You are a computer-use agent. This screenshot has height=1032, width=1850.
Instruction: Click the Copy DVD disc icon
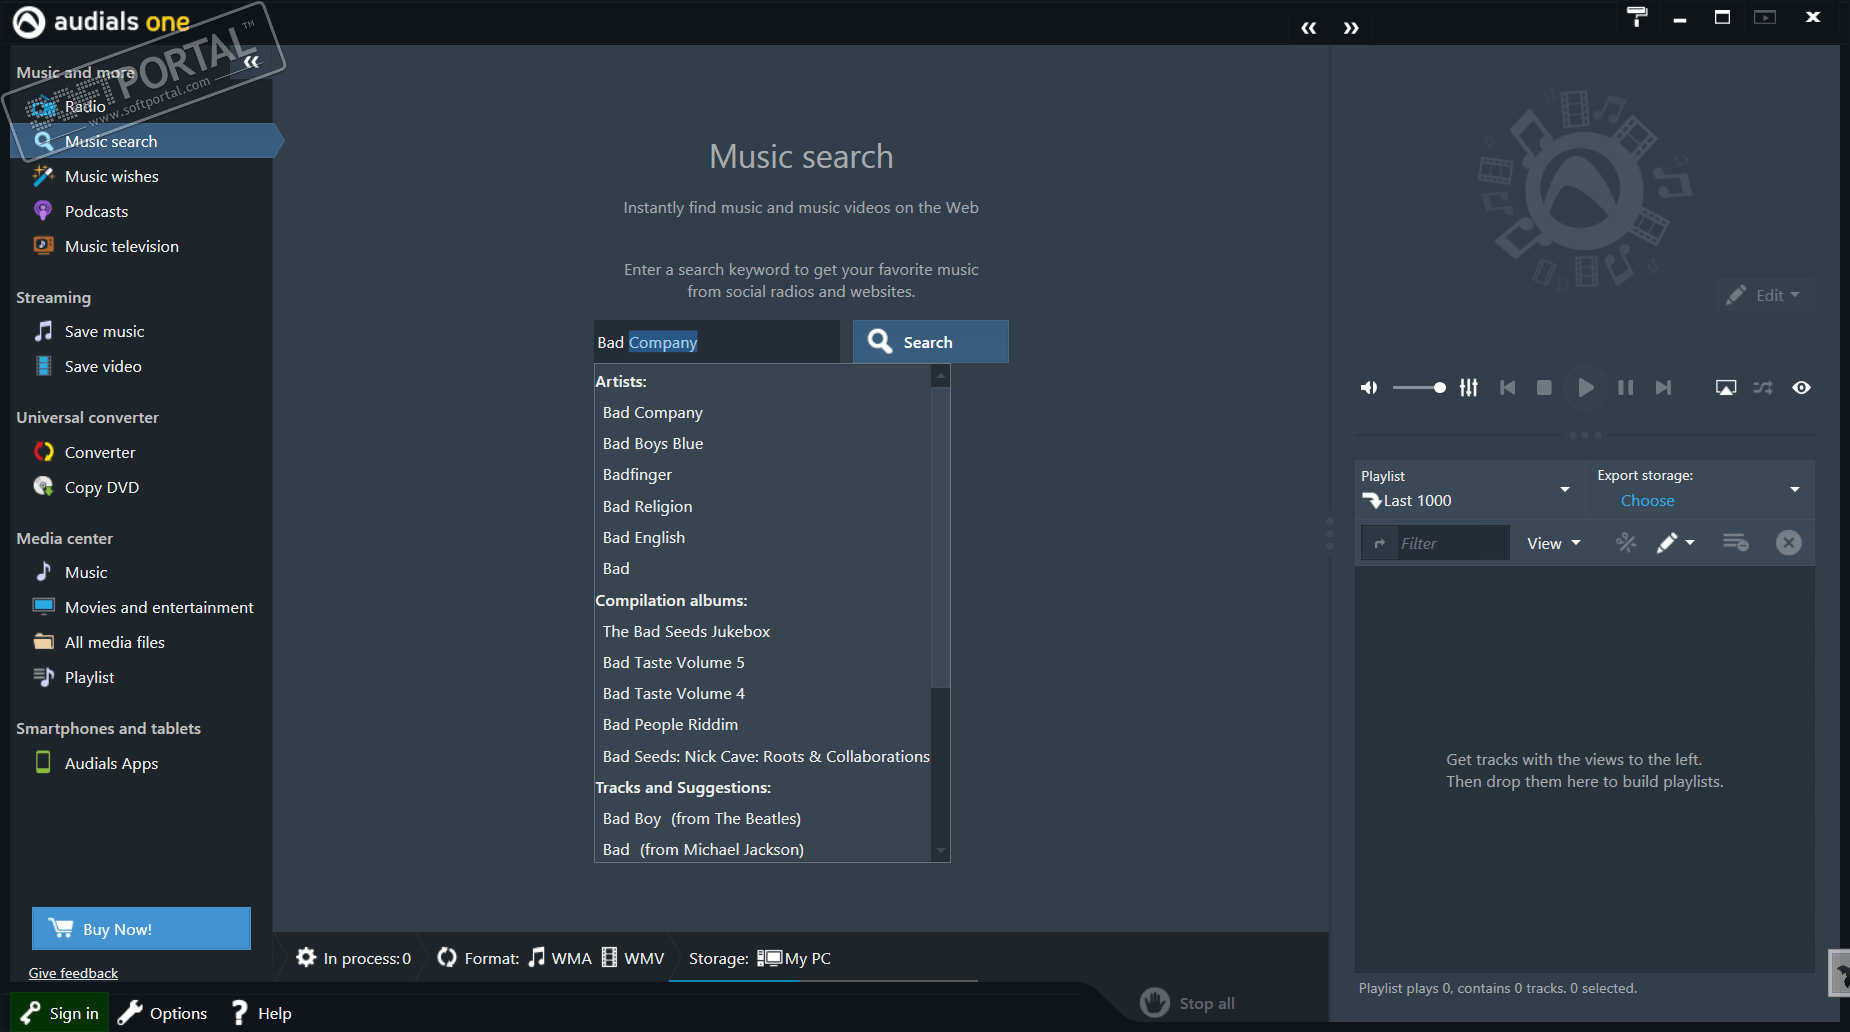click(43, 487)
